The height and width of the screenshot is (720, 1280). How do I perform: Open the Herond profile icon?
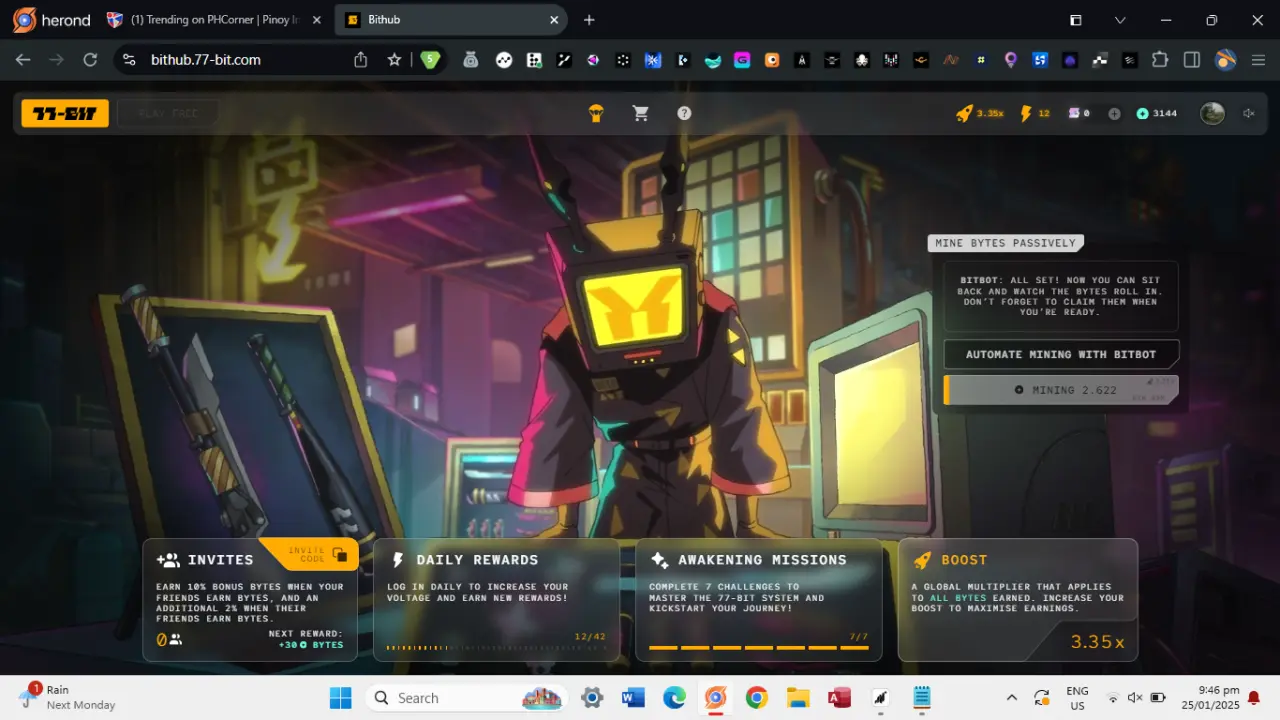click(x=1225, y=60)
